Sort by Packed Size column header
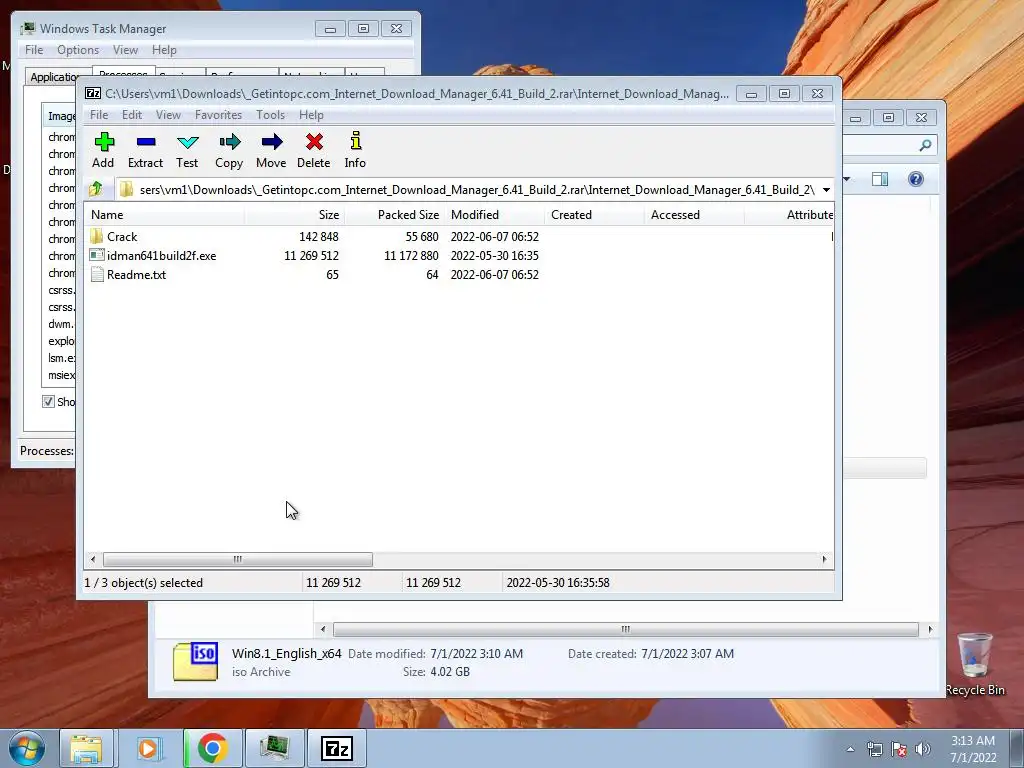The height and width of the screenshot is (768, 1024). (x=394, y=214)
